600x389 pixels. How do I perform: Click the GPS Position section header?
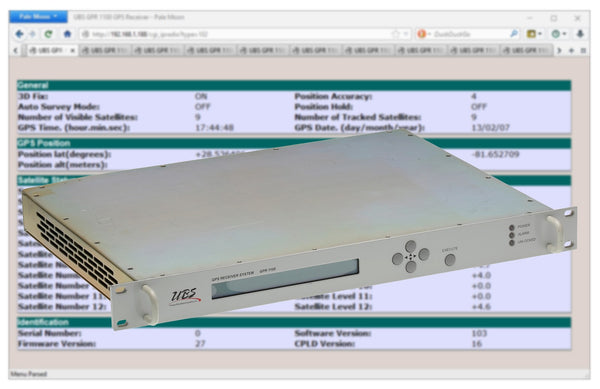[294, 143]
